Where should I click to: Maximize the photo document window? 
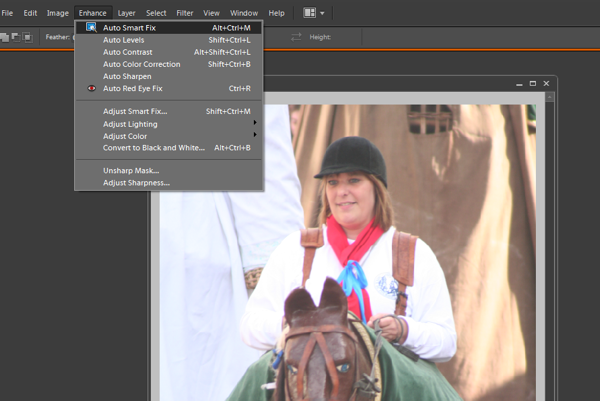(532, 83)
